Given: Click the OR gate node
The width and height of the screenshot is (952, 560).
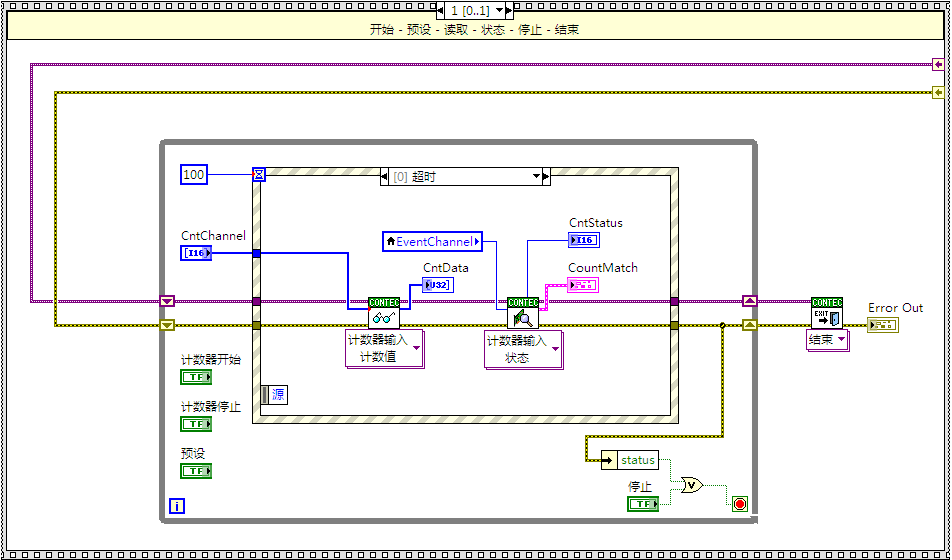Looking at the screenshot, I should pos(691,485).
